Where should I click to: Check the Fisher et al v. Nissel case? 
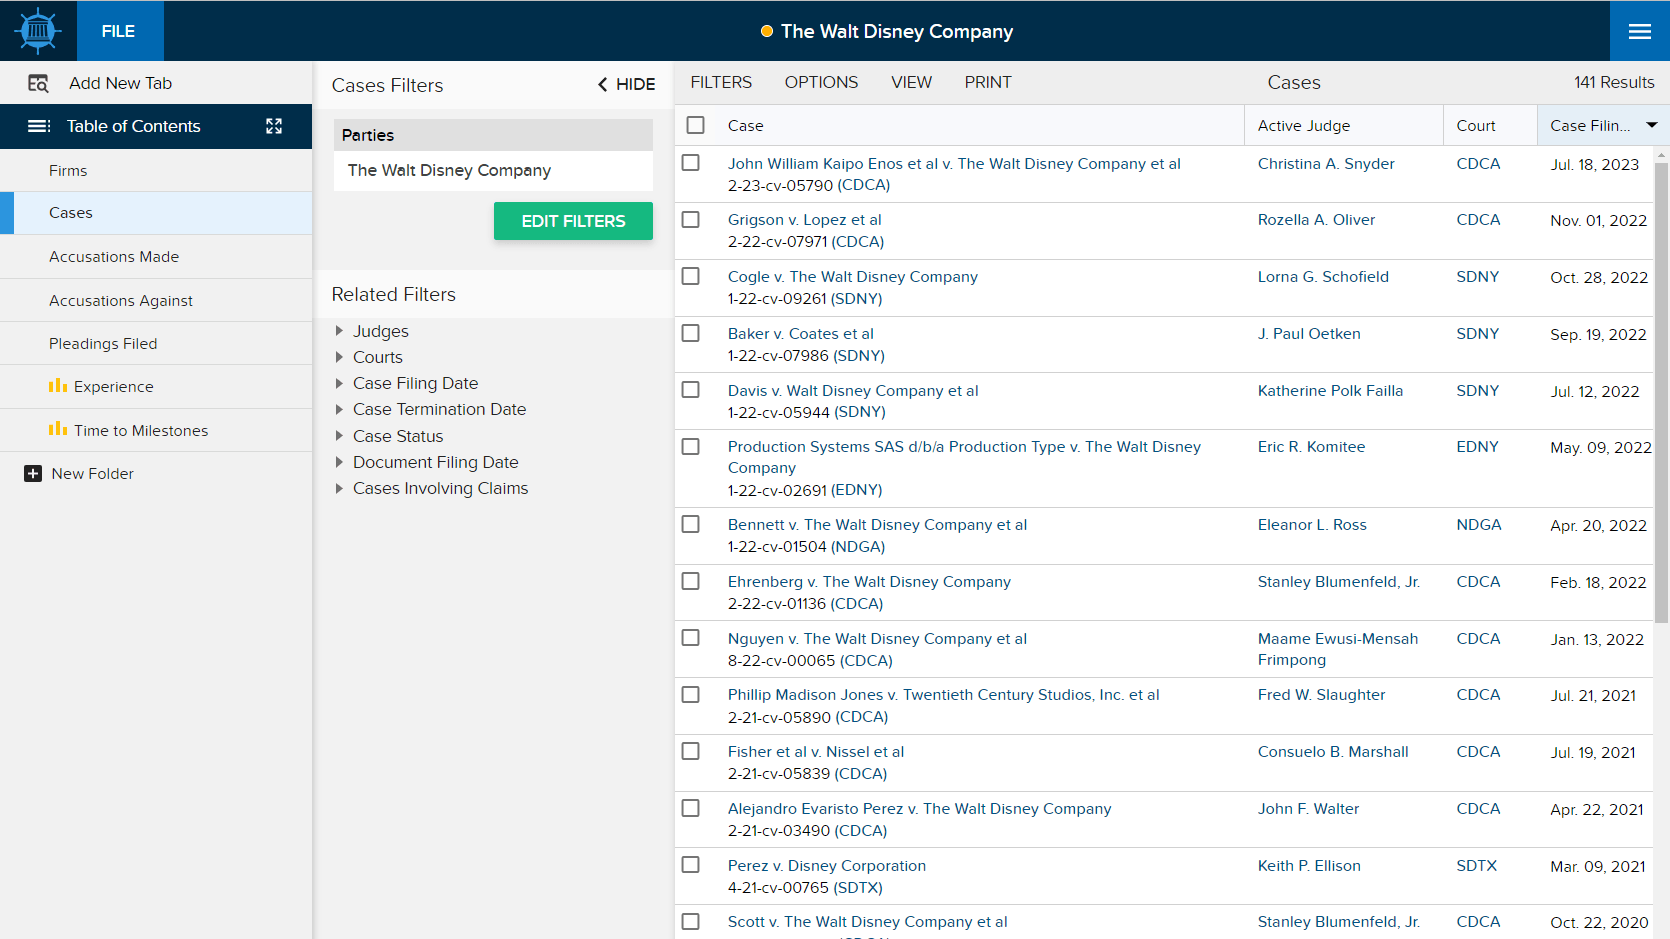pyautogui.click(x=691, y=751)
